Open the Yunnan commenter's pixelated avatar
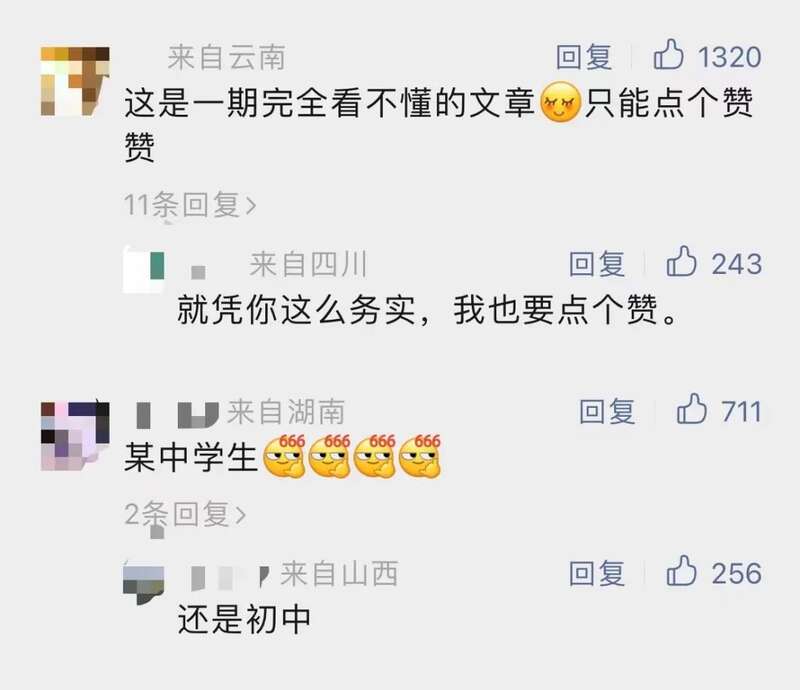The height and width of the screenshot is (690, 800). pyautogui.click(x=75, y=81)
